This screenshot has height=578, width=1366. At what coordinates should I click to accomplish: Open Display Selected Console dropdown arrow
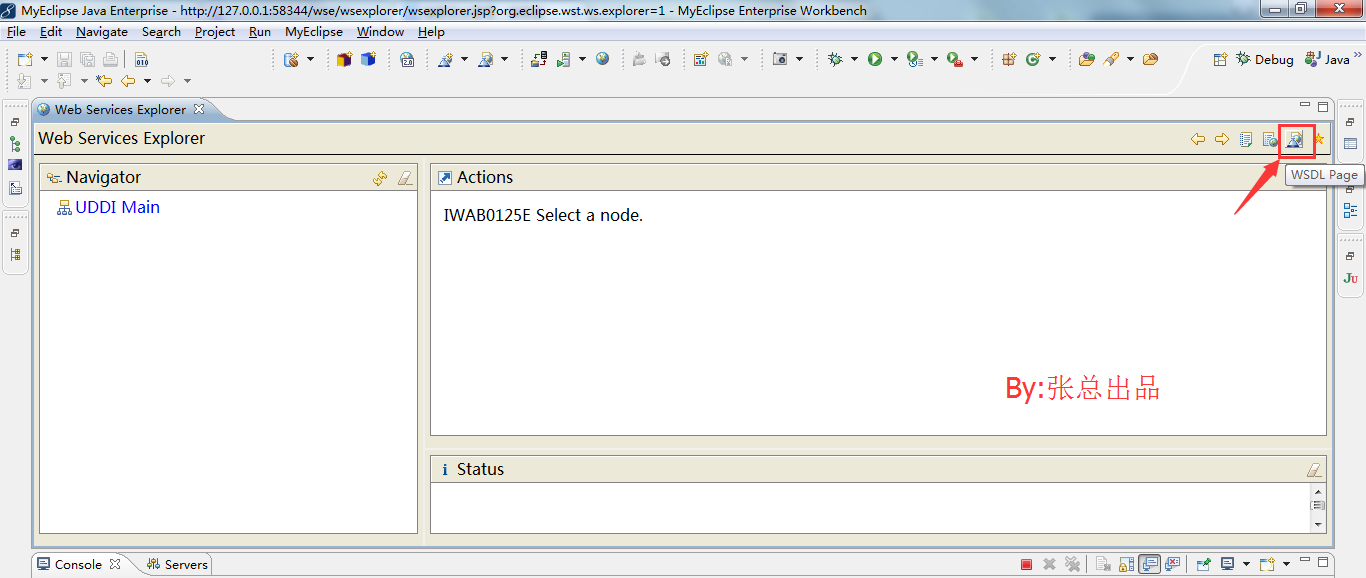click(x=1246, y=564)
